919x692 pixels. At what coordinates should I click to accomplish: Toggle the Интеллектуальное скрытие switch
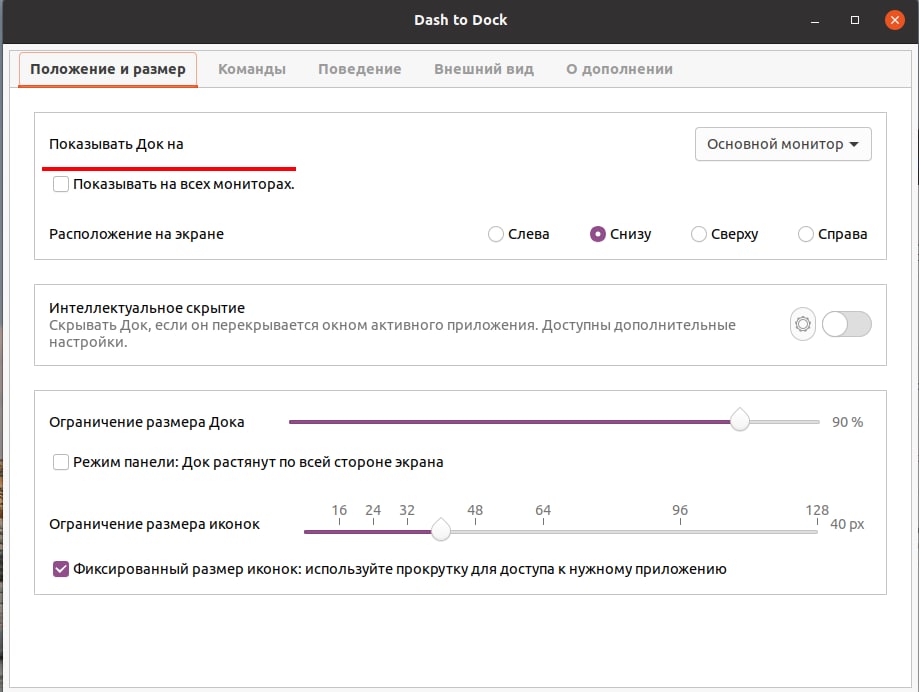846,324
